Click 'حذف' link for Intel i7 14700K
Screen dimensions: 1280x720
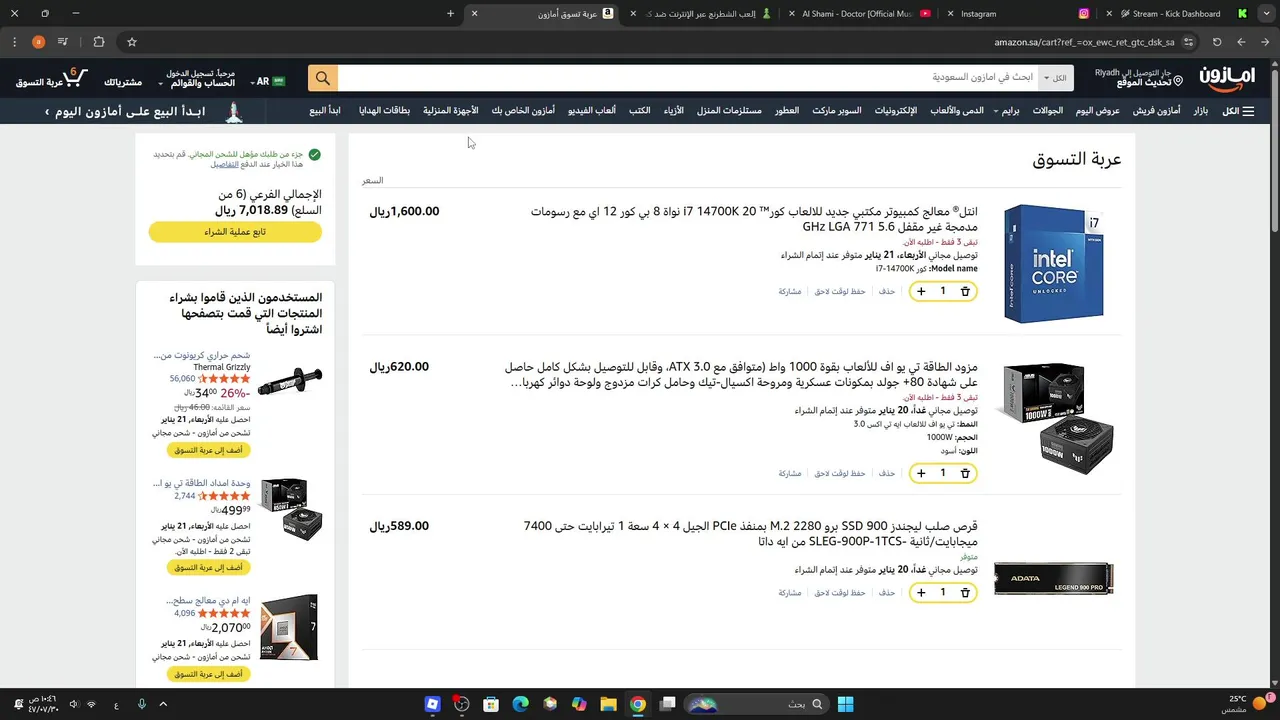click(887, 291)
